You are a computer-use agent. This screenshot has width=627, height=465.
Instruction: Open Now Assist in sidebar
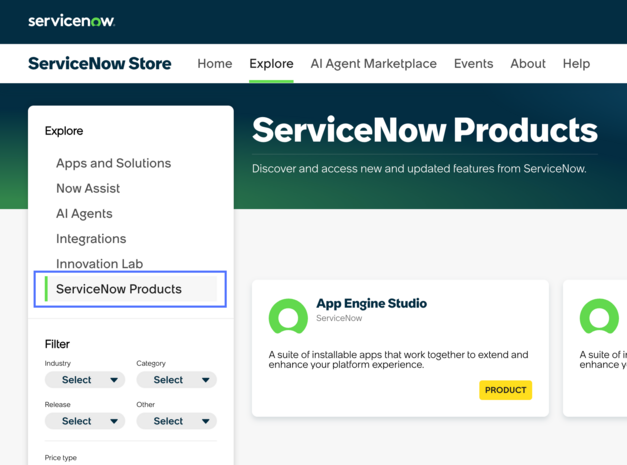(x=88, y=188)
